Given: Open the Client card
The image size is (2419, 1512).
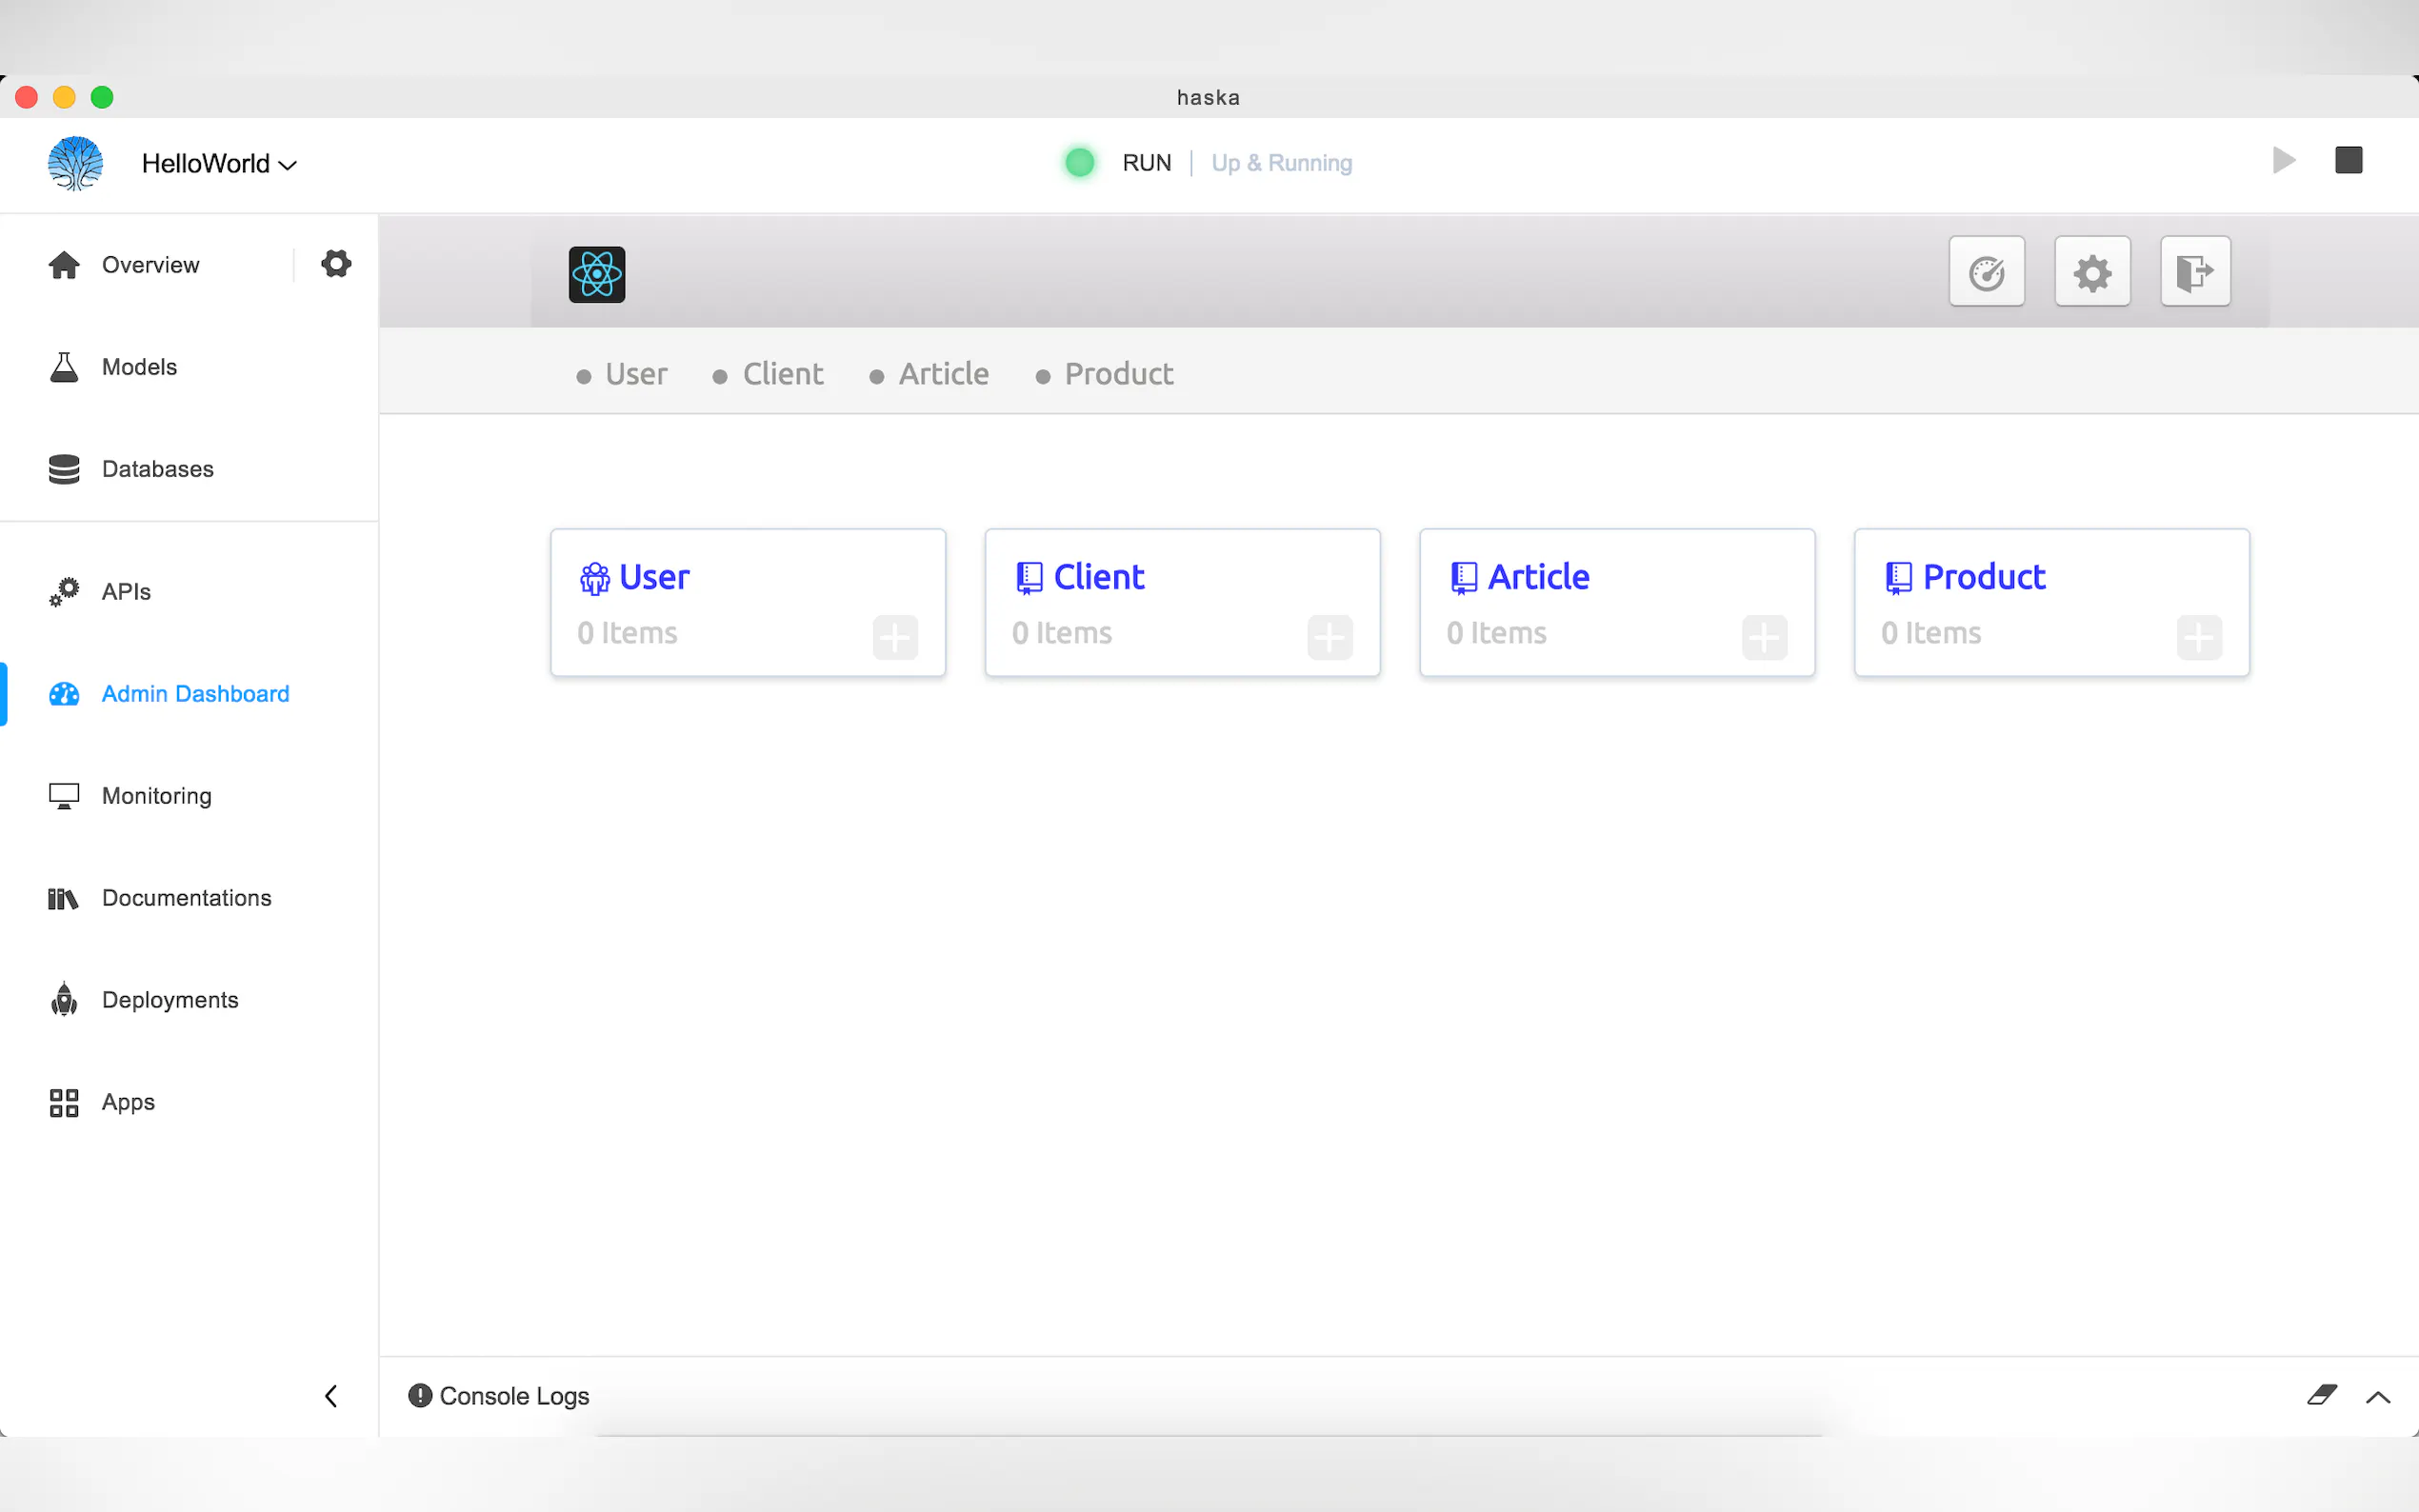Looking at the screenshot, I should [1099, 577].
